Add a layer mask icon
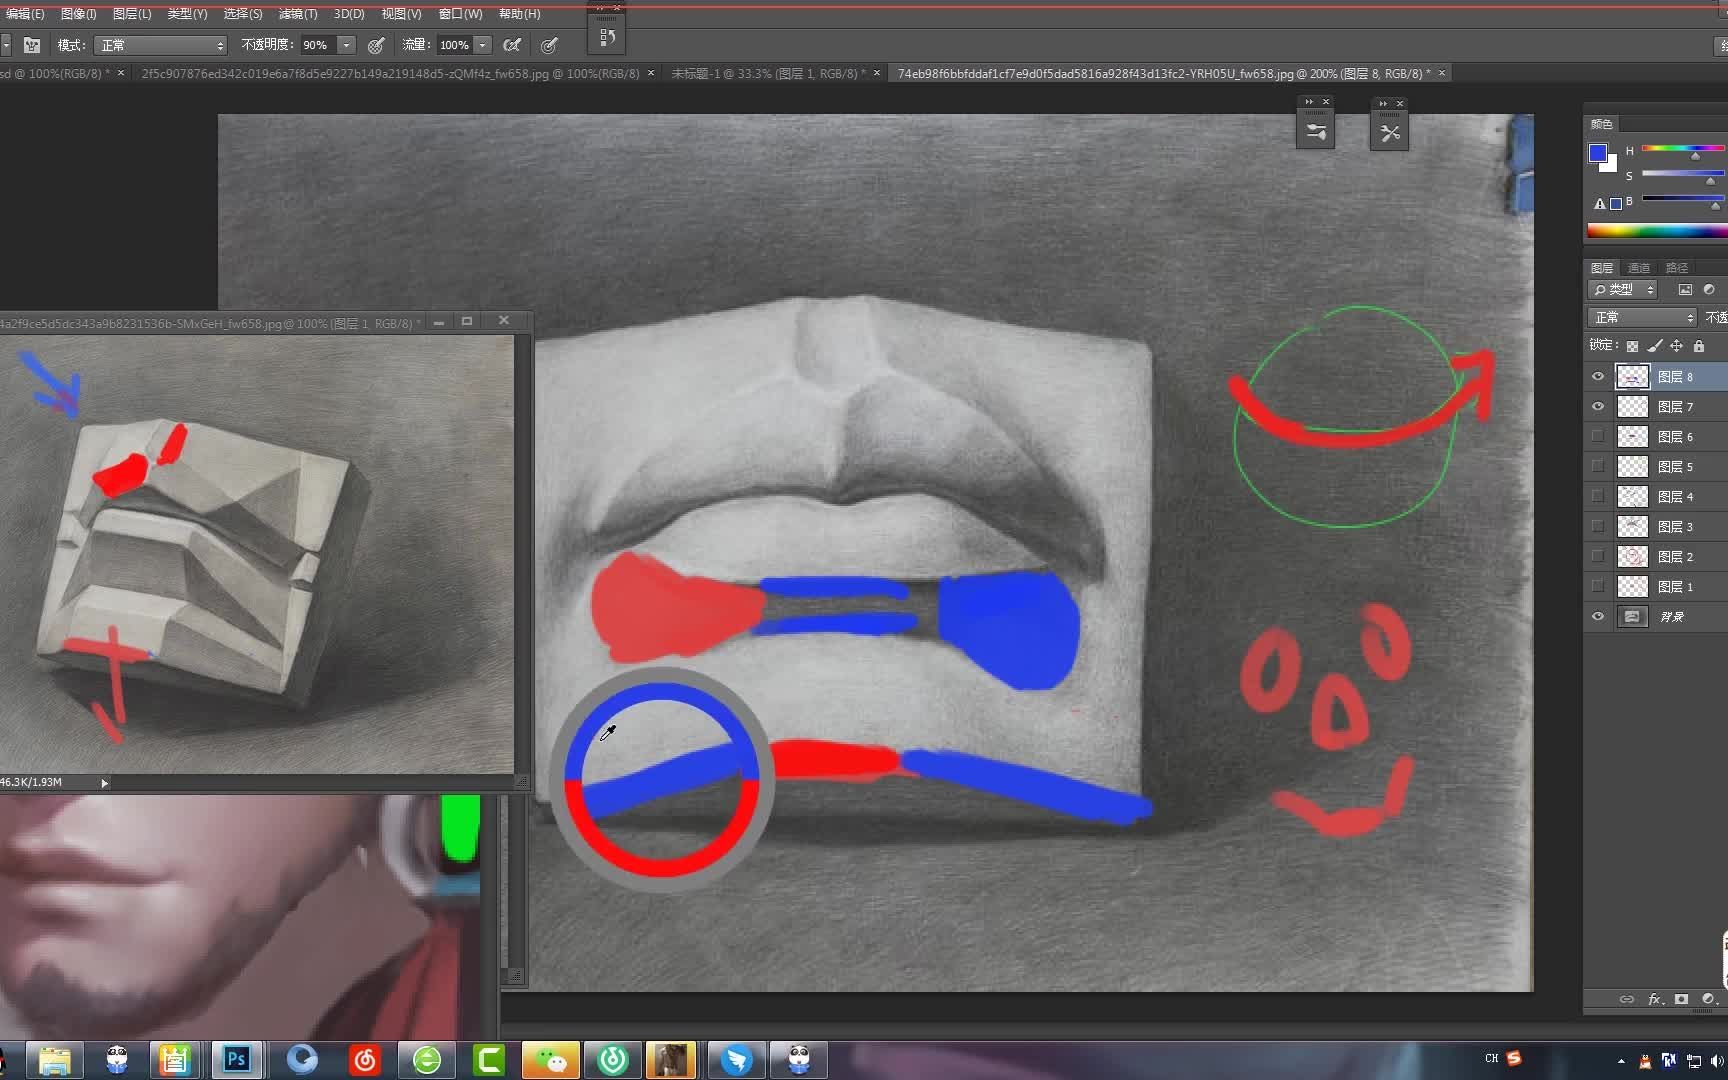This screenshot has width=1728, height=1080. pyautogui.click(x=1682, y=999)
